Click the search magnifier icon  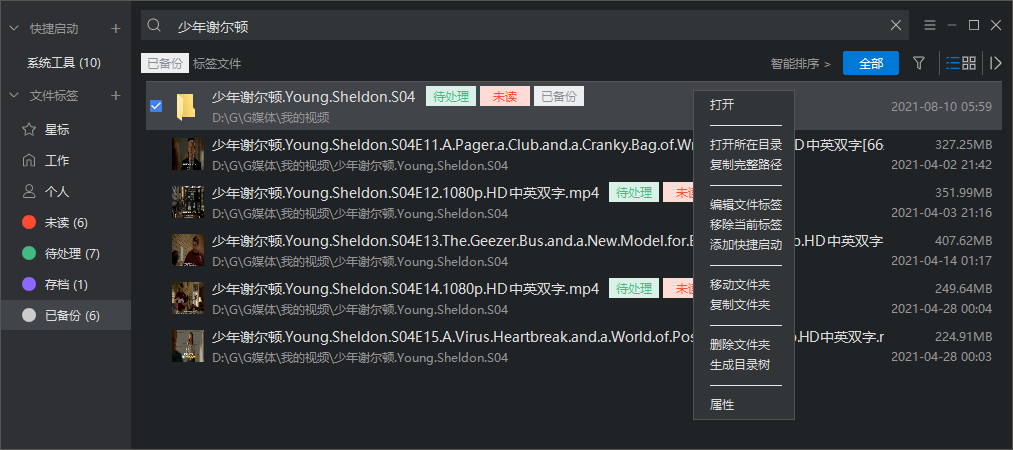click(x=155, y=26)
